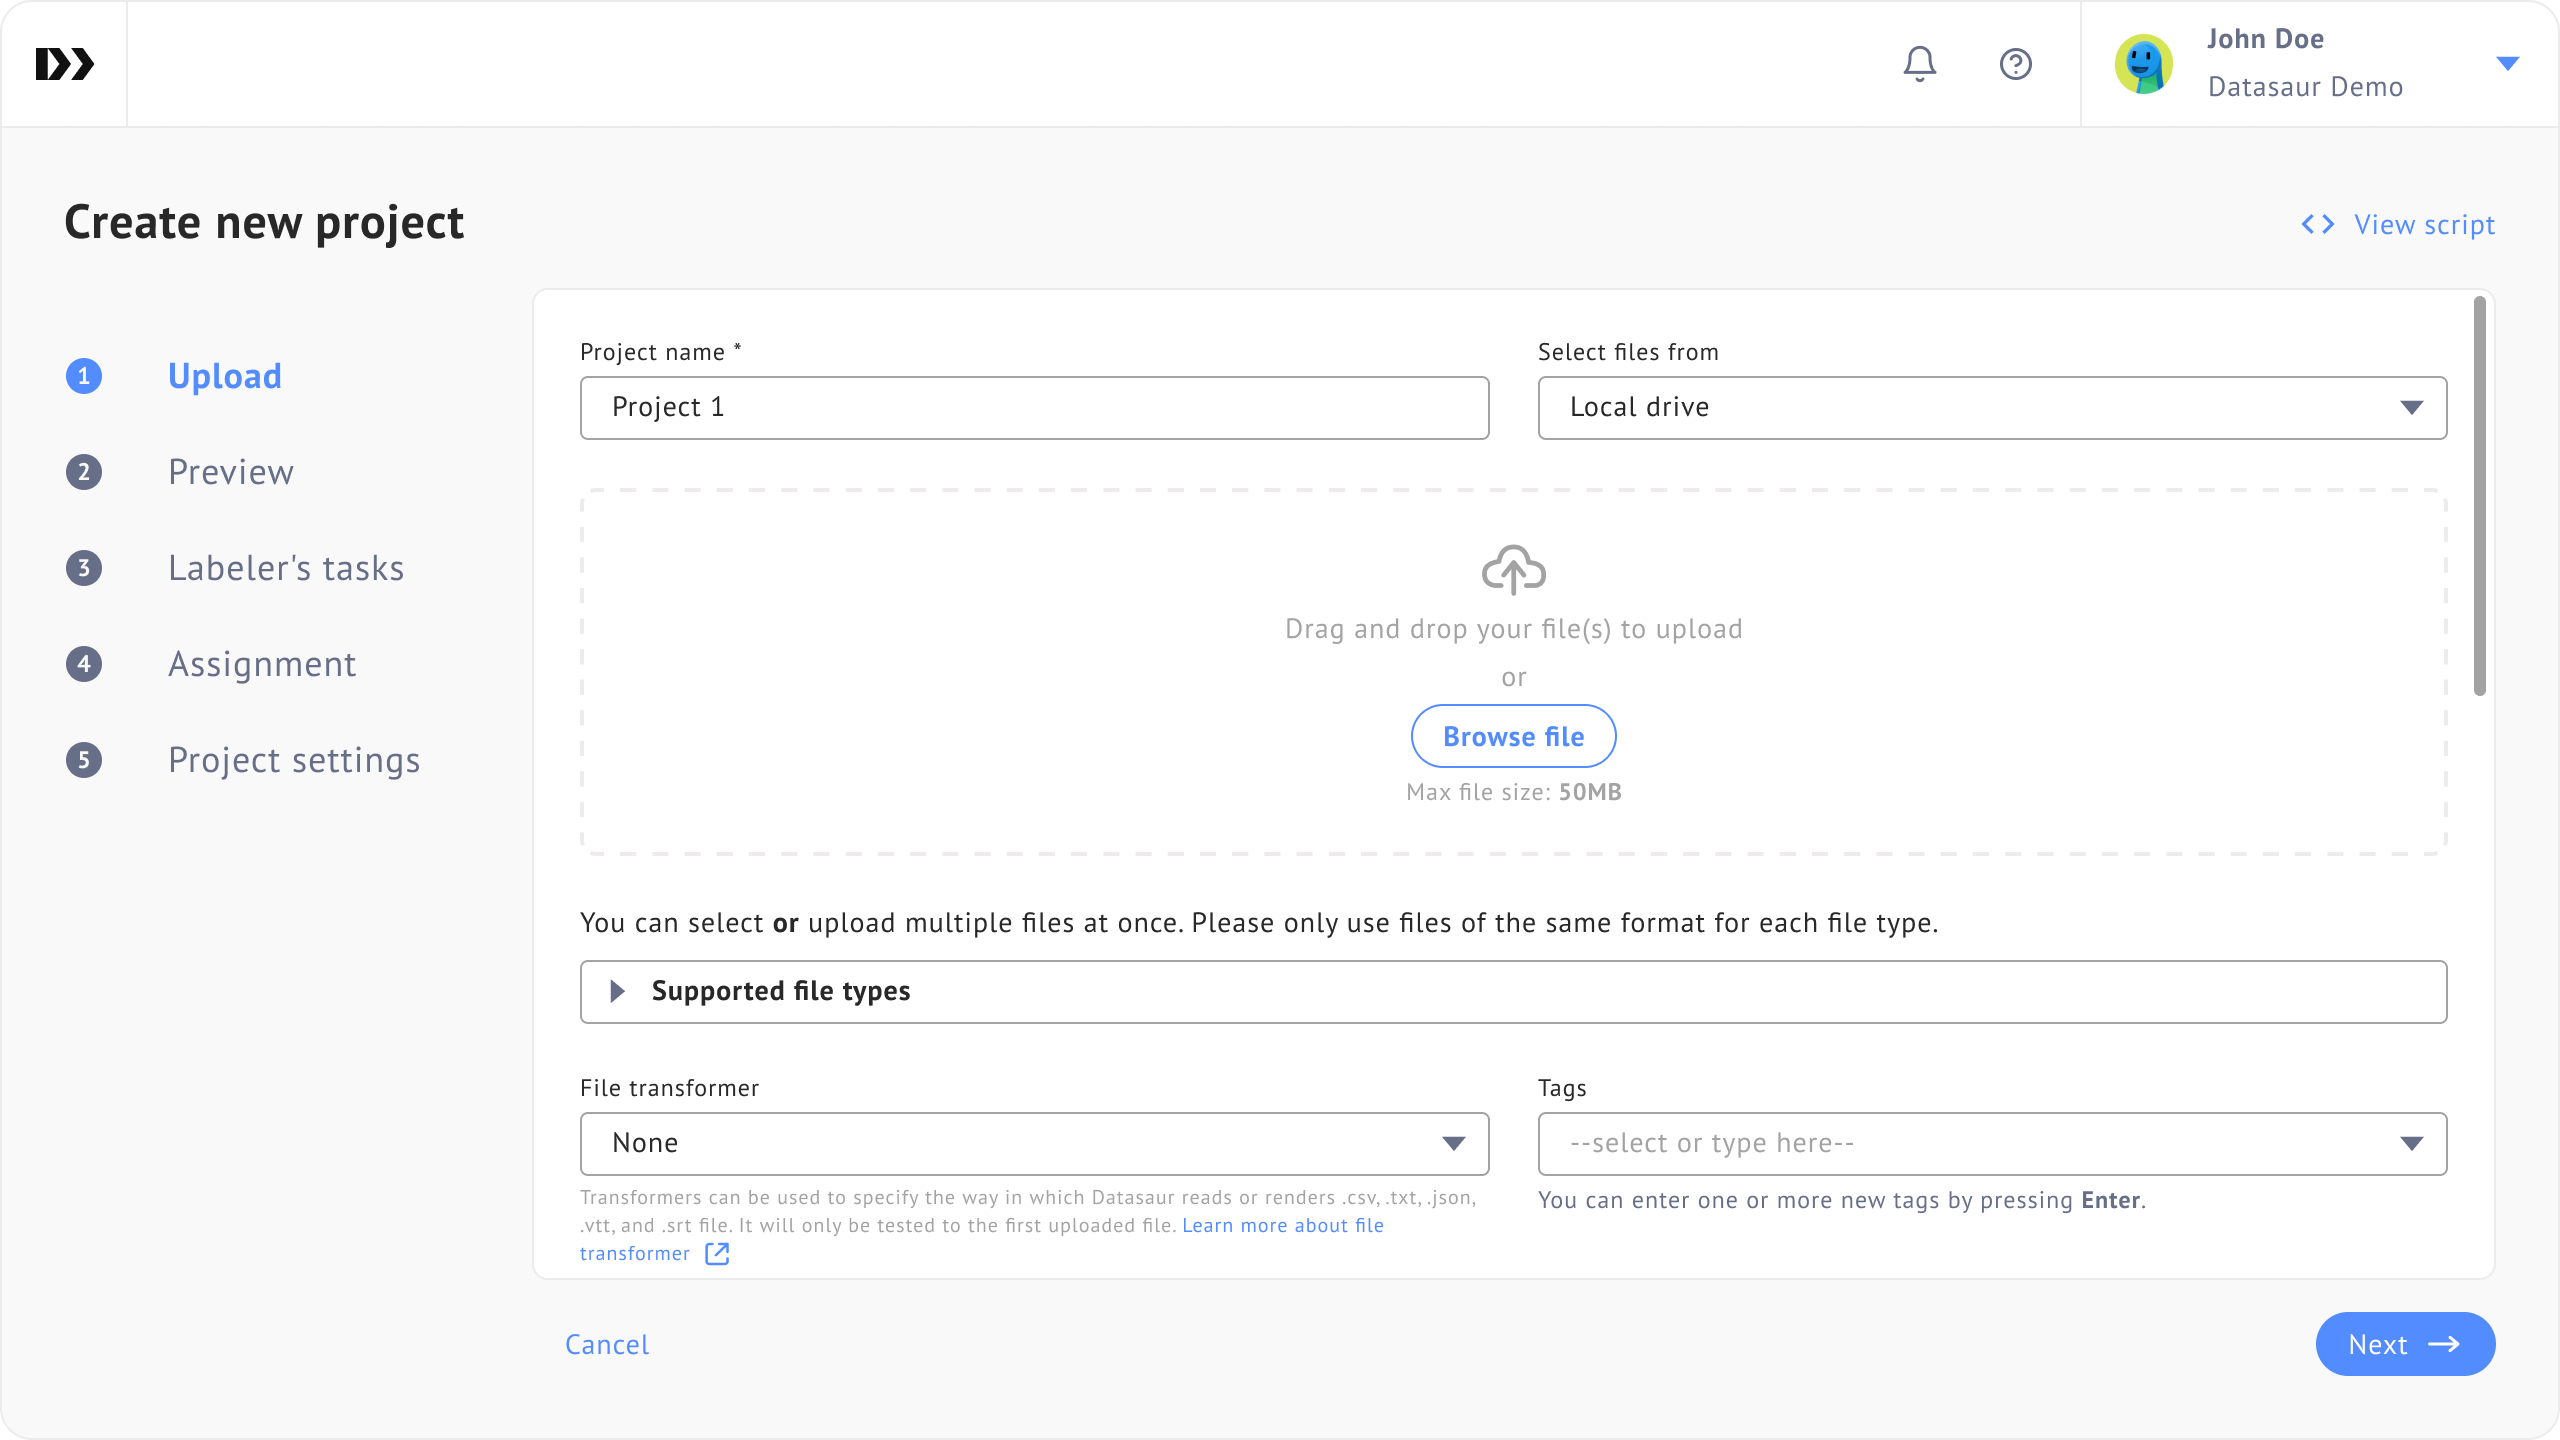Click the Cancel link
The height and width of the screenshot is (1440, 2560).
[606, 1344]
